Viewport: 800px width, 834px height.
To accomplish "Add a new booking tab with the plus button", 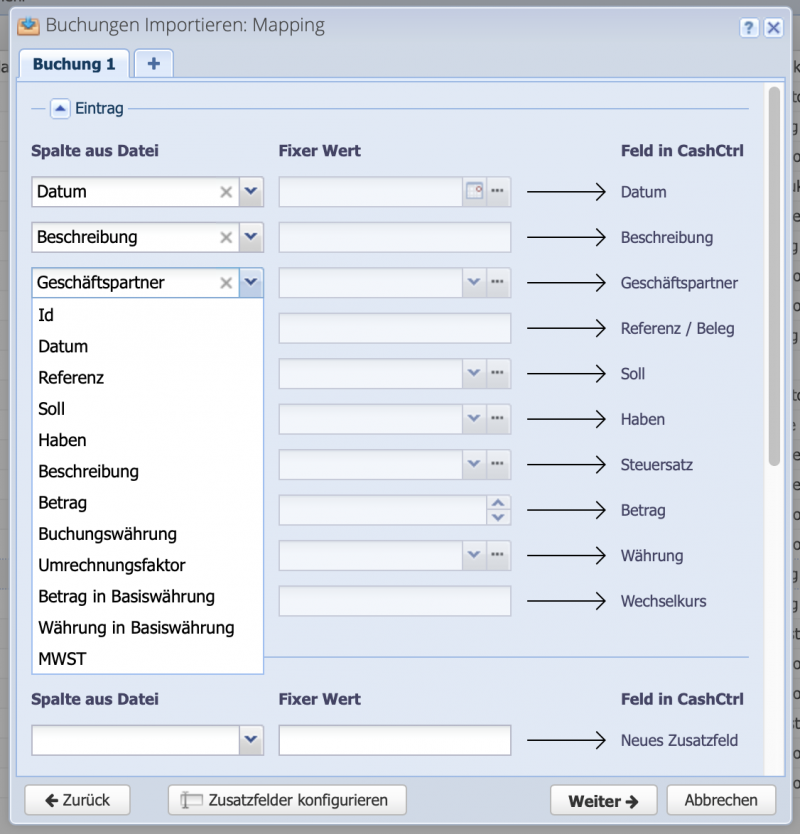I will 154,63.
